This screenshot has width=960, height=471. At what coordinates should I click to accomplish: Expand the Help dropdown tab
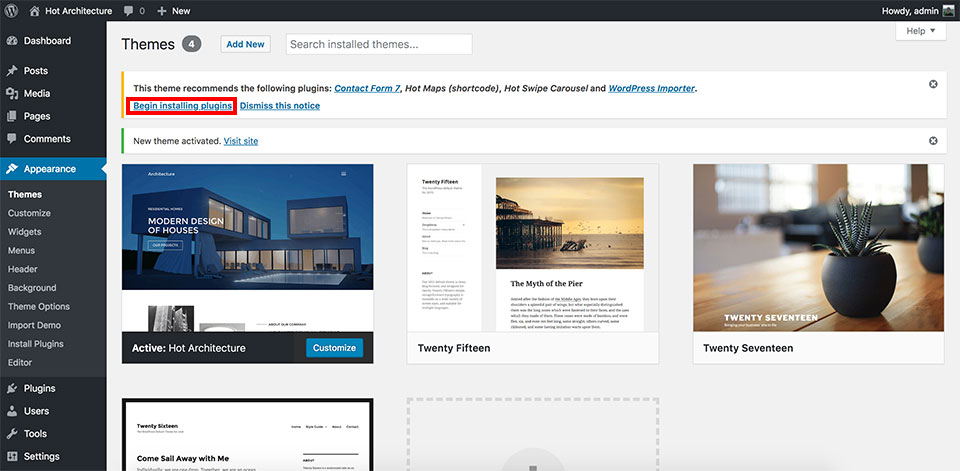point(921,31)
